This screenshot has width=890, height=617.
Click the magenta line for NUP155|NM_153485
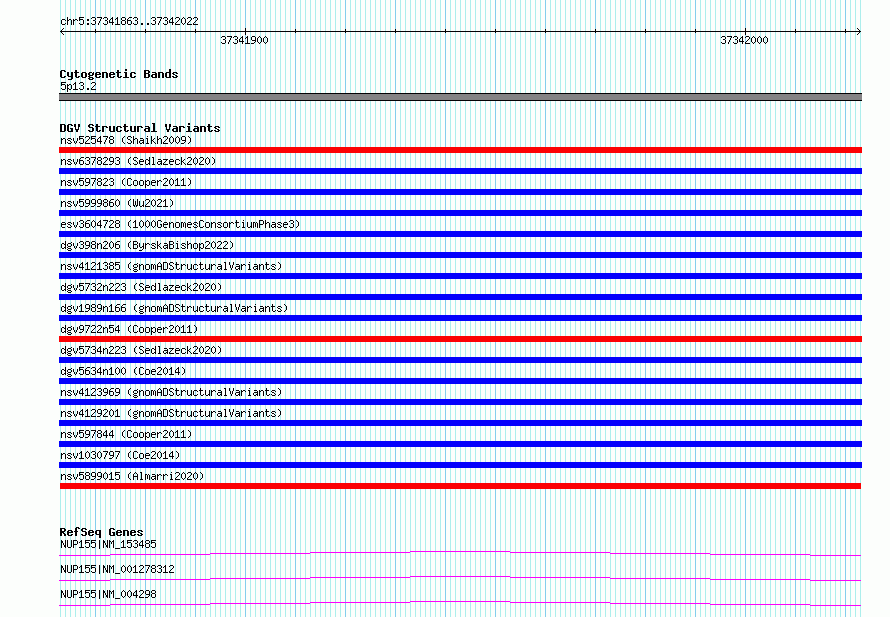tap(460, 553)
